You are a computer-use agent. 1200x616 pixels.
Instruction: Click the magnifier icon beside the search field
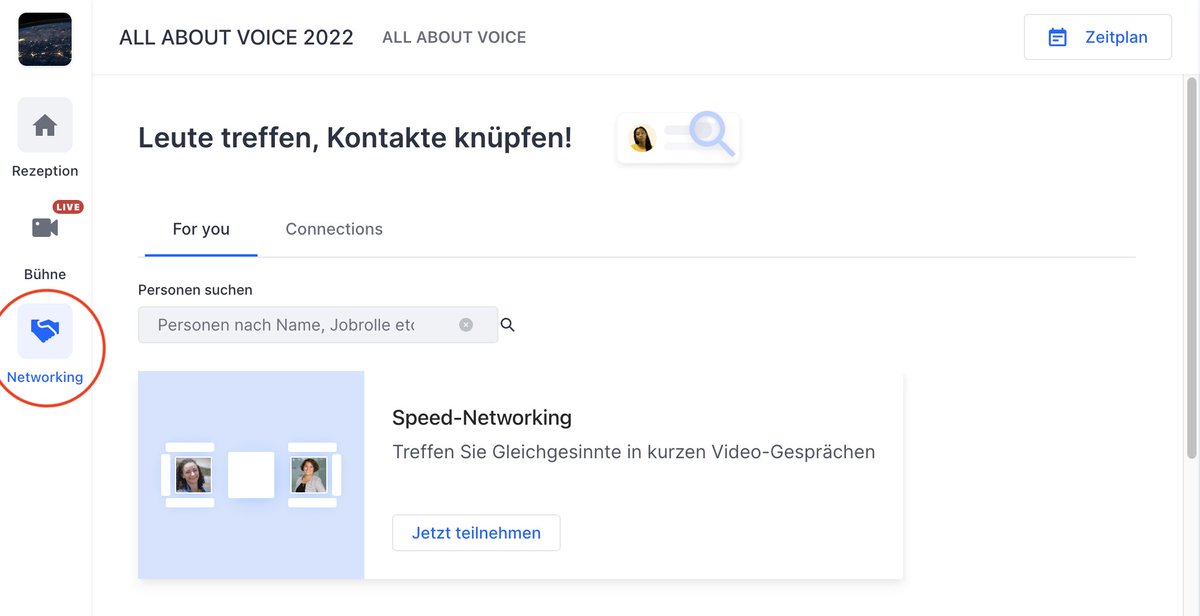click(x=508, y=324)
